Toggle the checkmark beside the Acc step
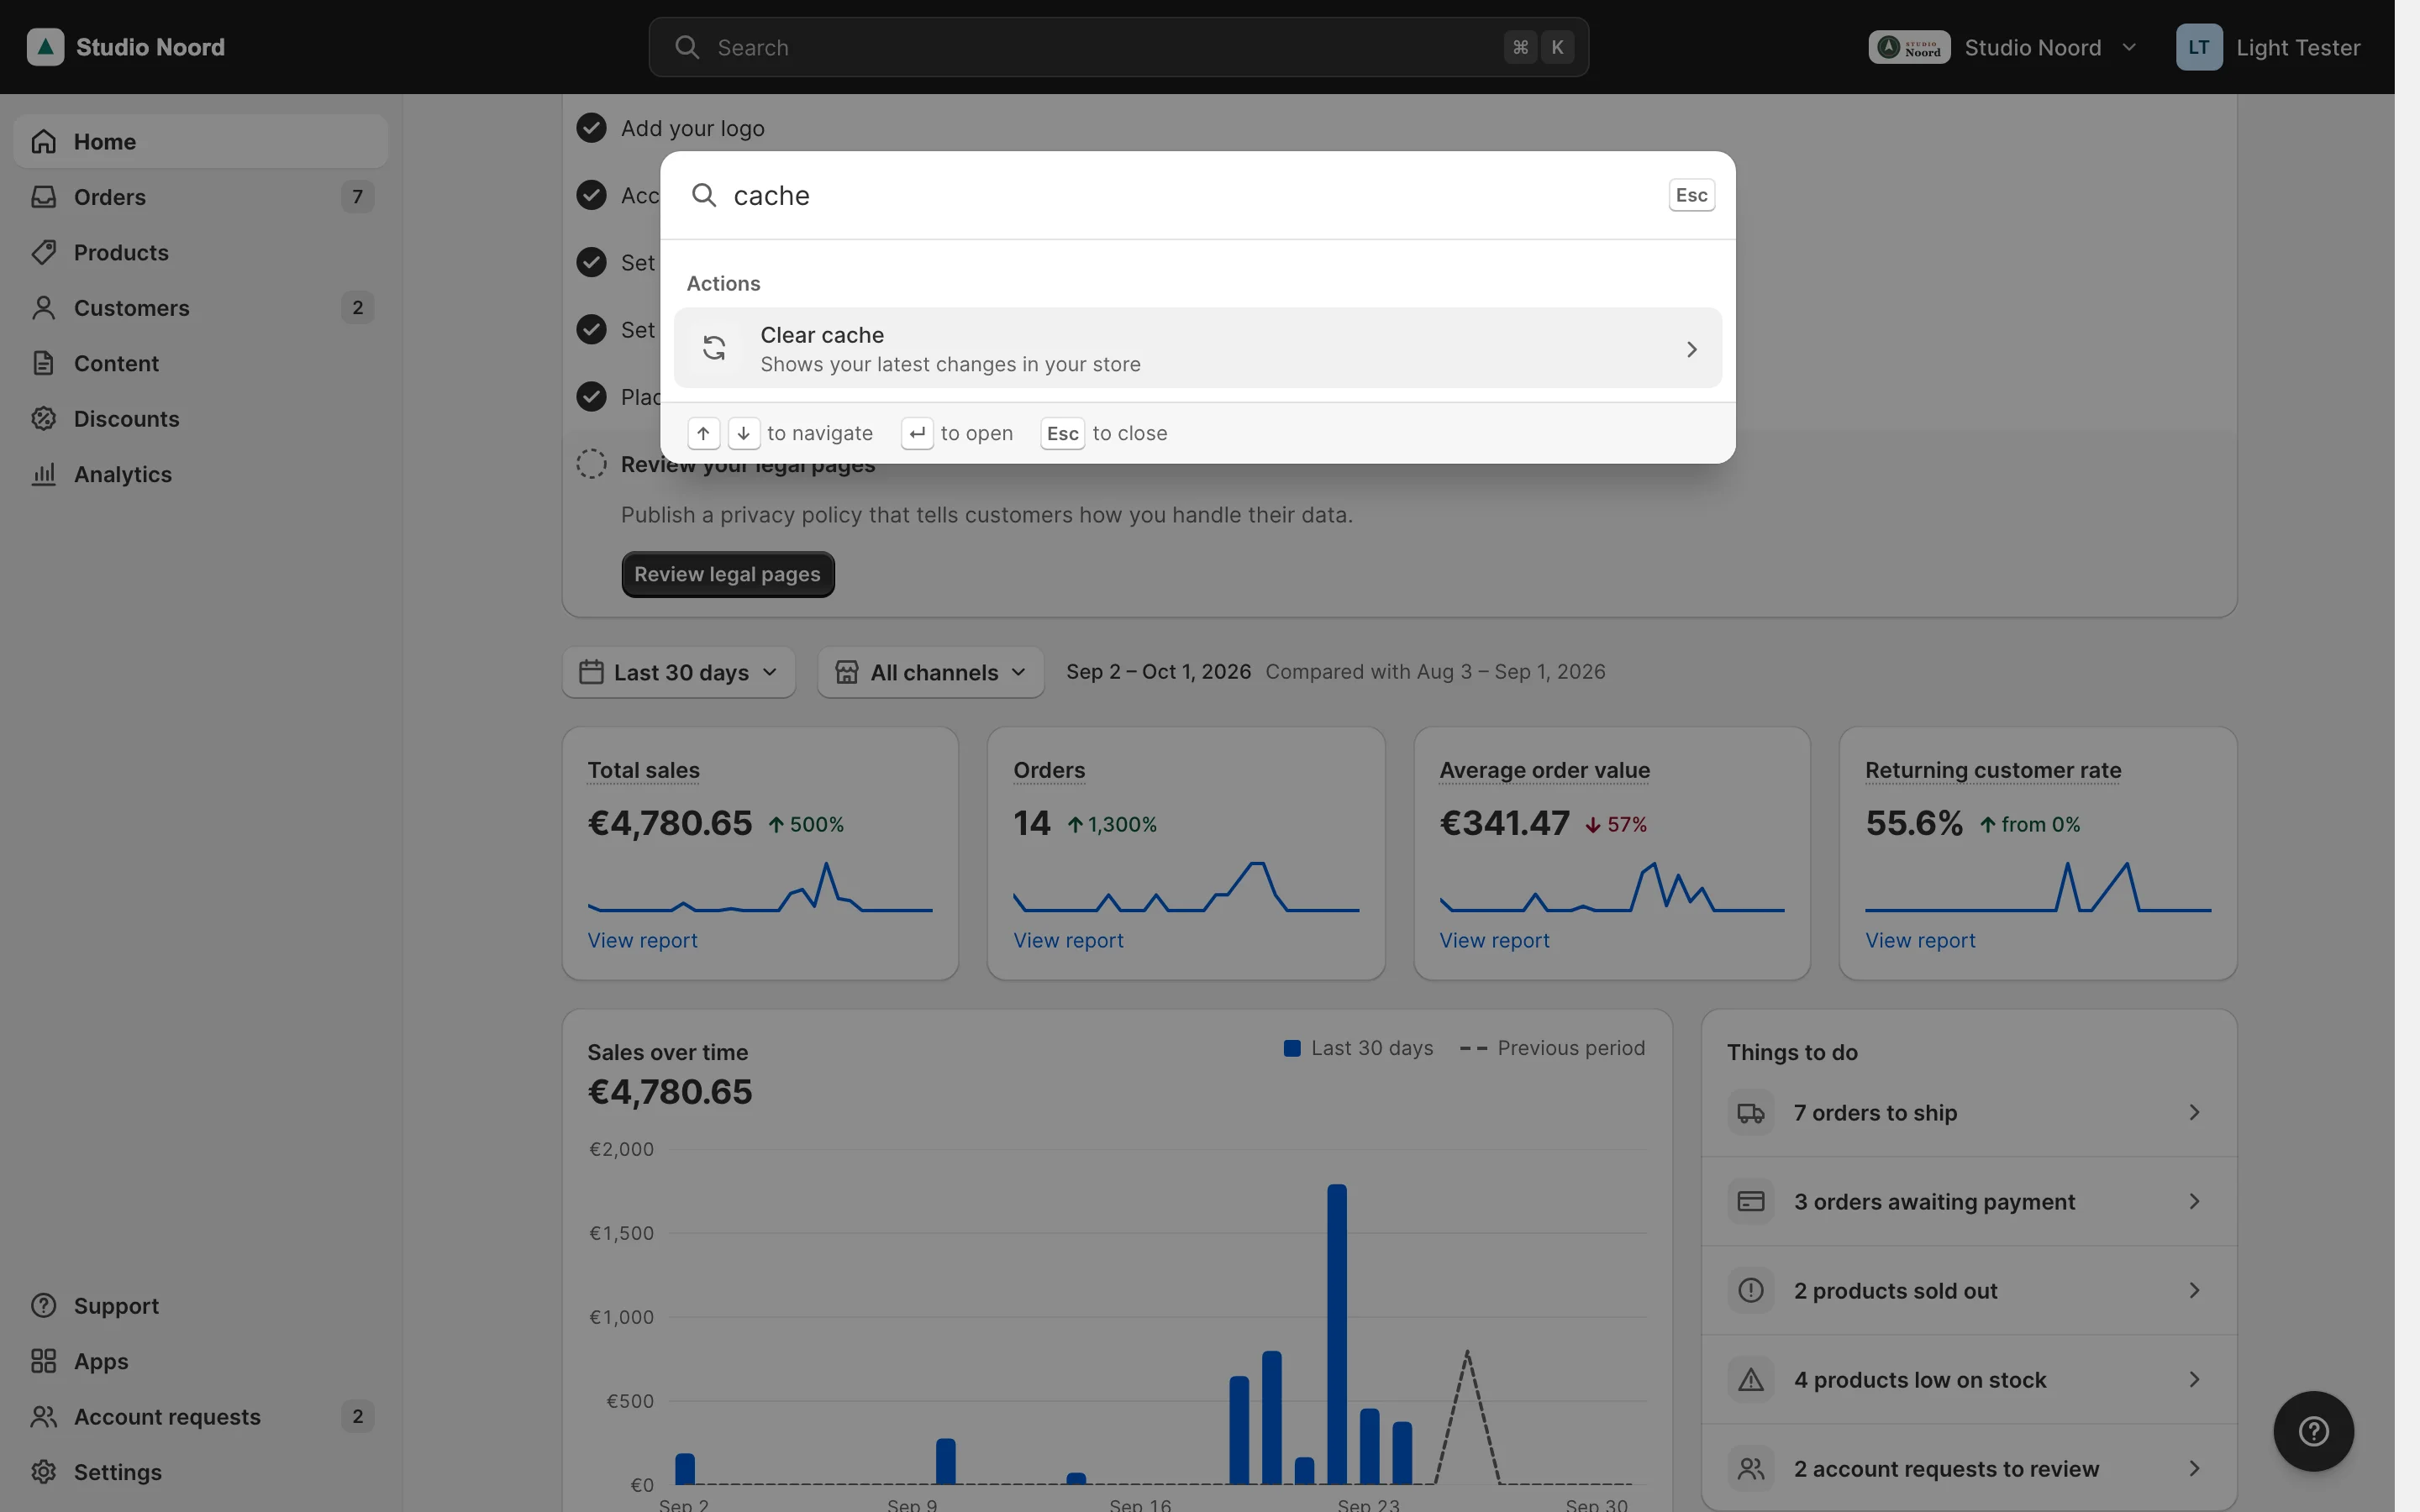 point(591,195)
